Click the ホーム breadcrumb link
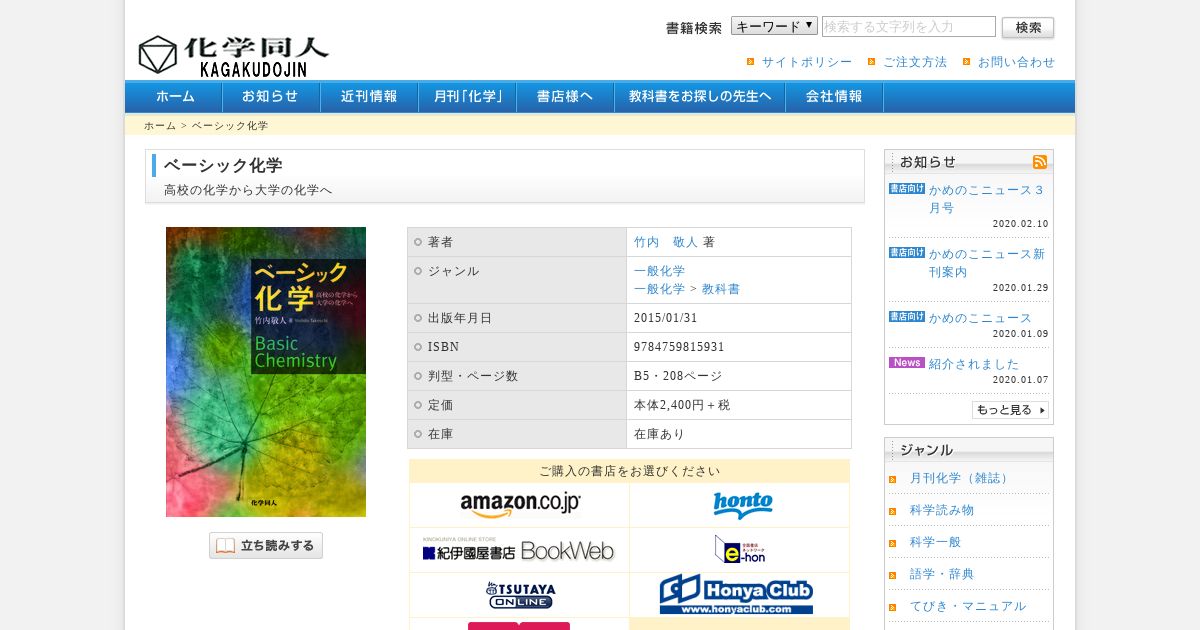The width and height of the screenshot is (1200, 630). 160,126
